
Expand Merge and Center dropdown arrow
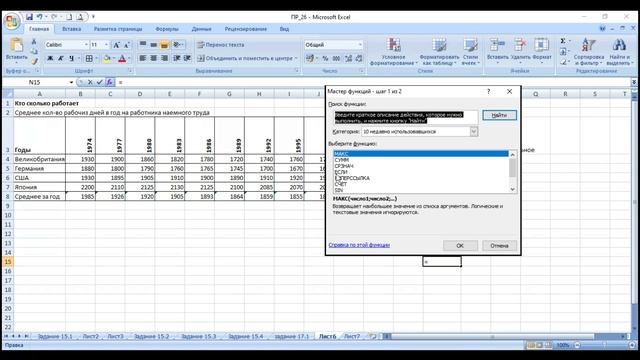pyautogui.click(x=296, y=58)
